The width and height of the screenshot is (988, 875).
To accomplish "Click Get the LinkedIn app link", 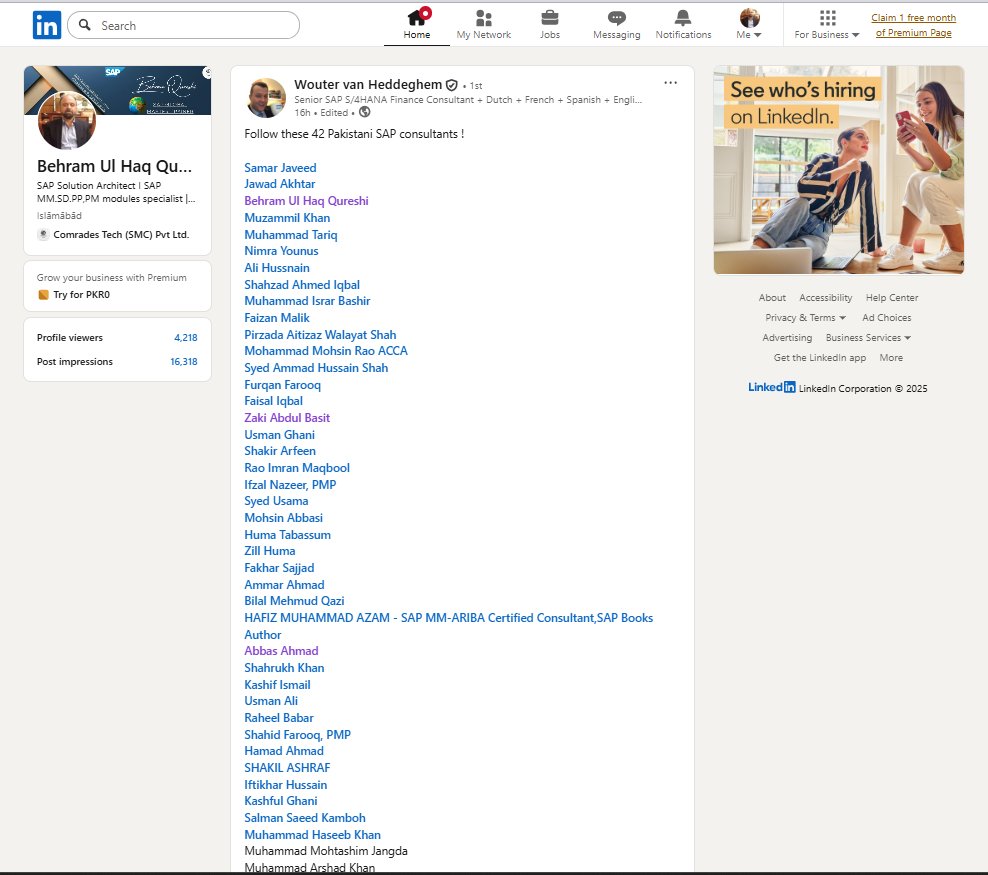I will 820,358.
